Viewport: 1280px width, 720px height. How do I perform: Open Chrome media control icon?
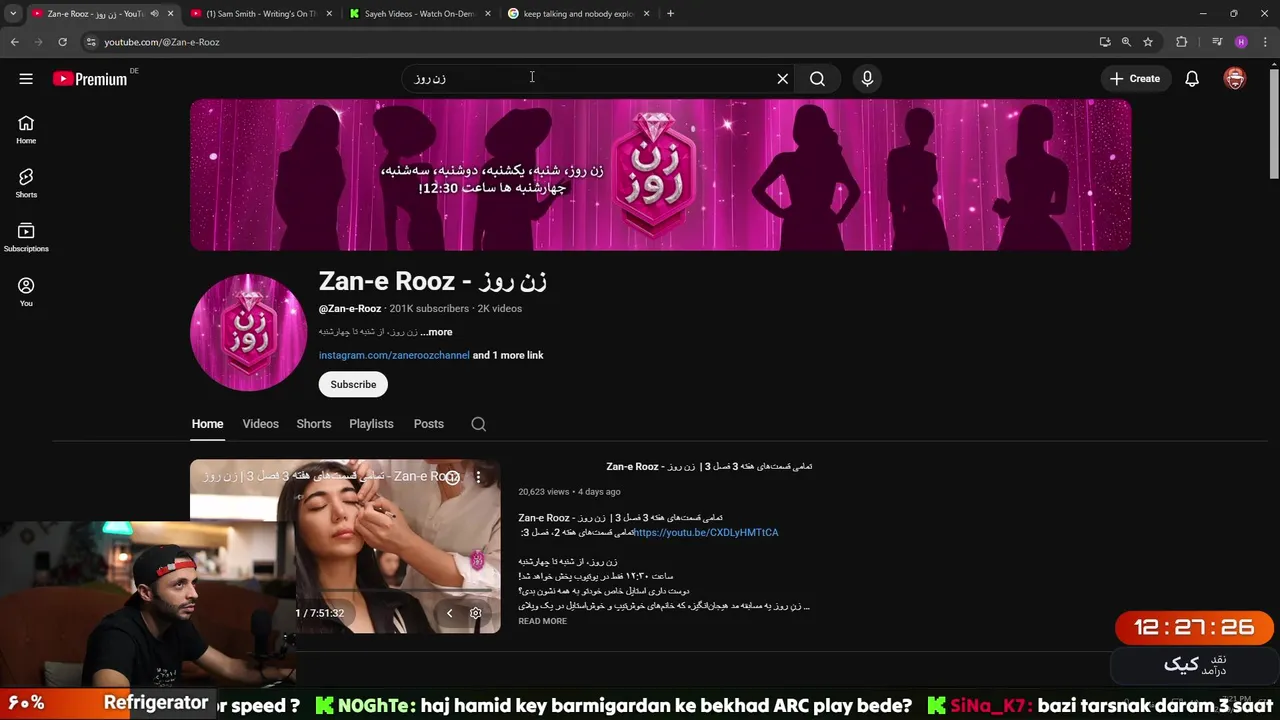(x=1216, y=42)
